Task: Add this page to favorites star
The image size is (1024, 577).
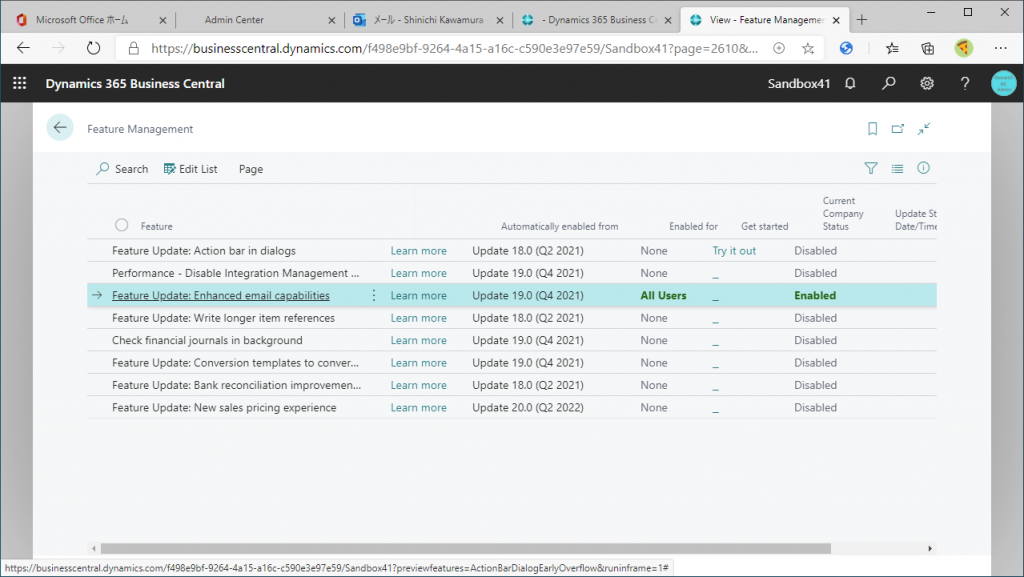Action: point(808,48)
